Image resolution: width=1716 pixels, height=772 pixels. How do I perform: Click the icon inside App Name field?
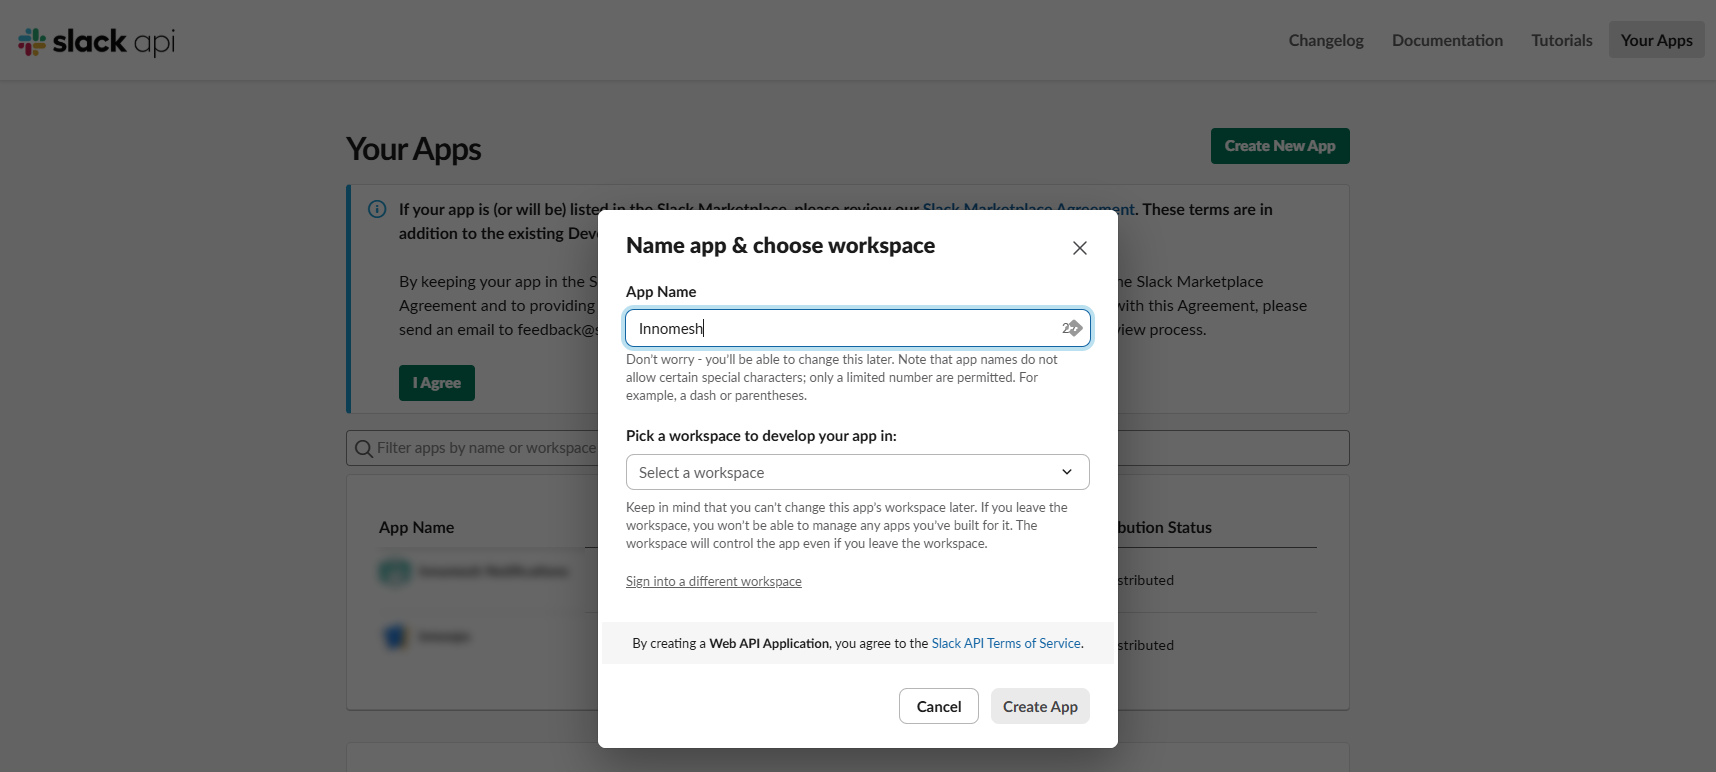(x=1073, y=328)
